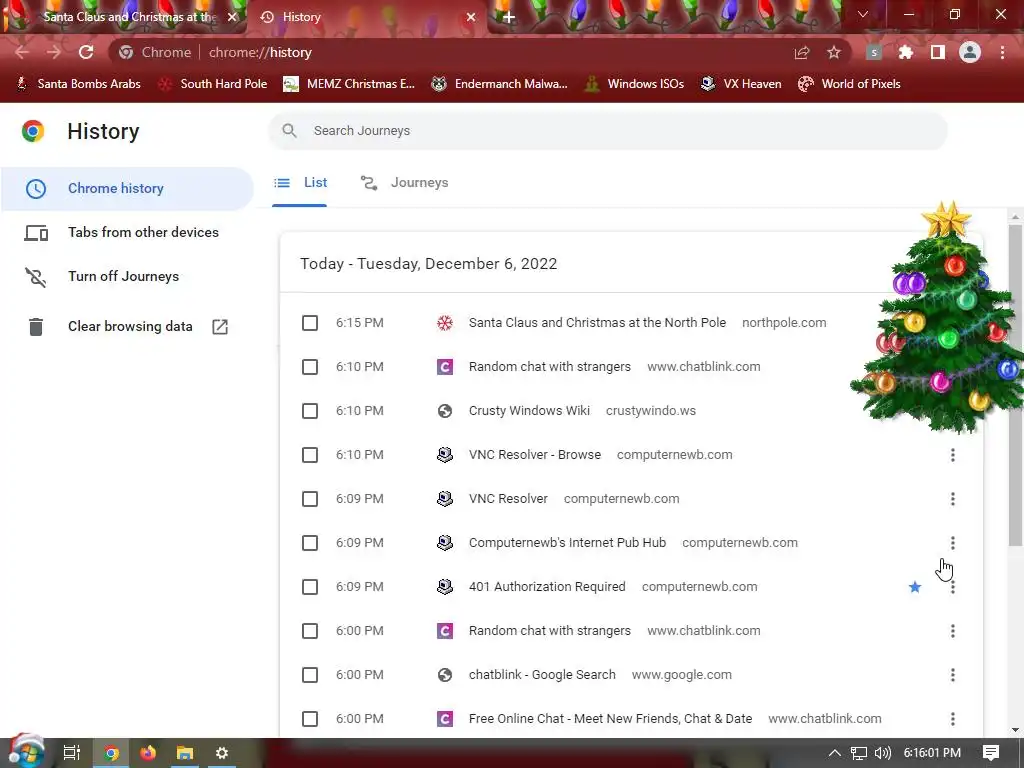Open Firefox from the taskbar

(148, 753)
